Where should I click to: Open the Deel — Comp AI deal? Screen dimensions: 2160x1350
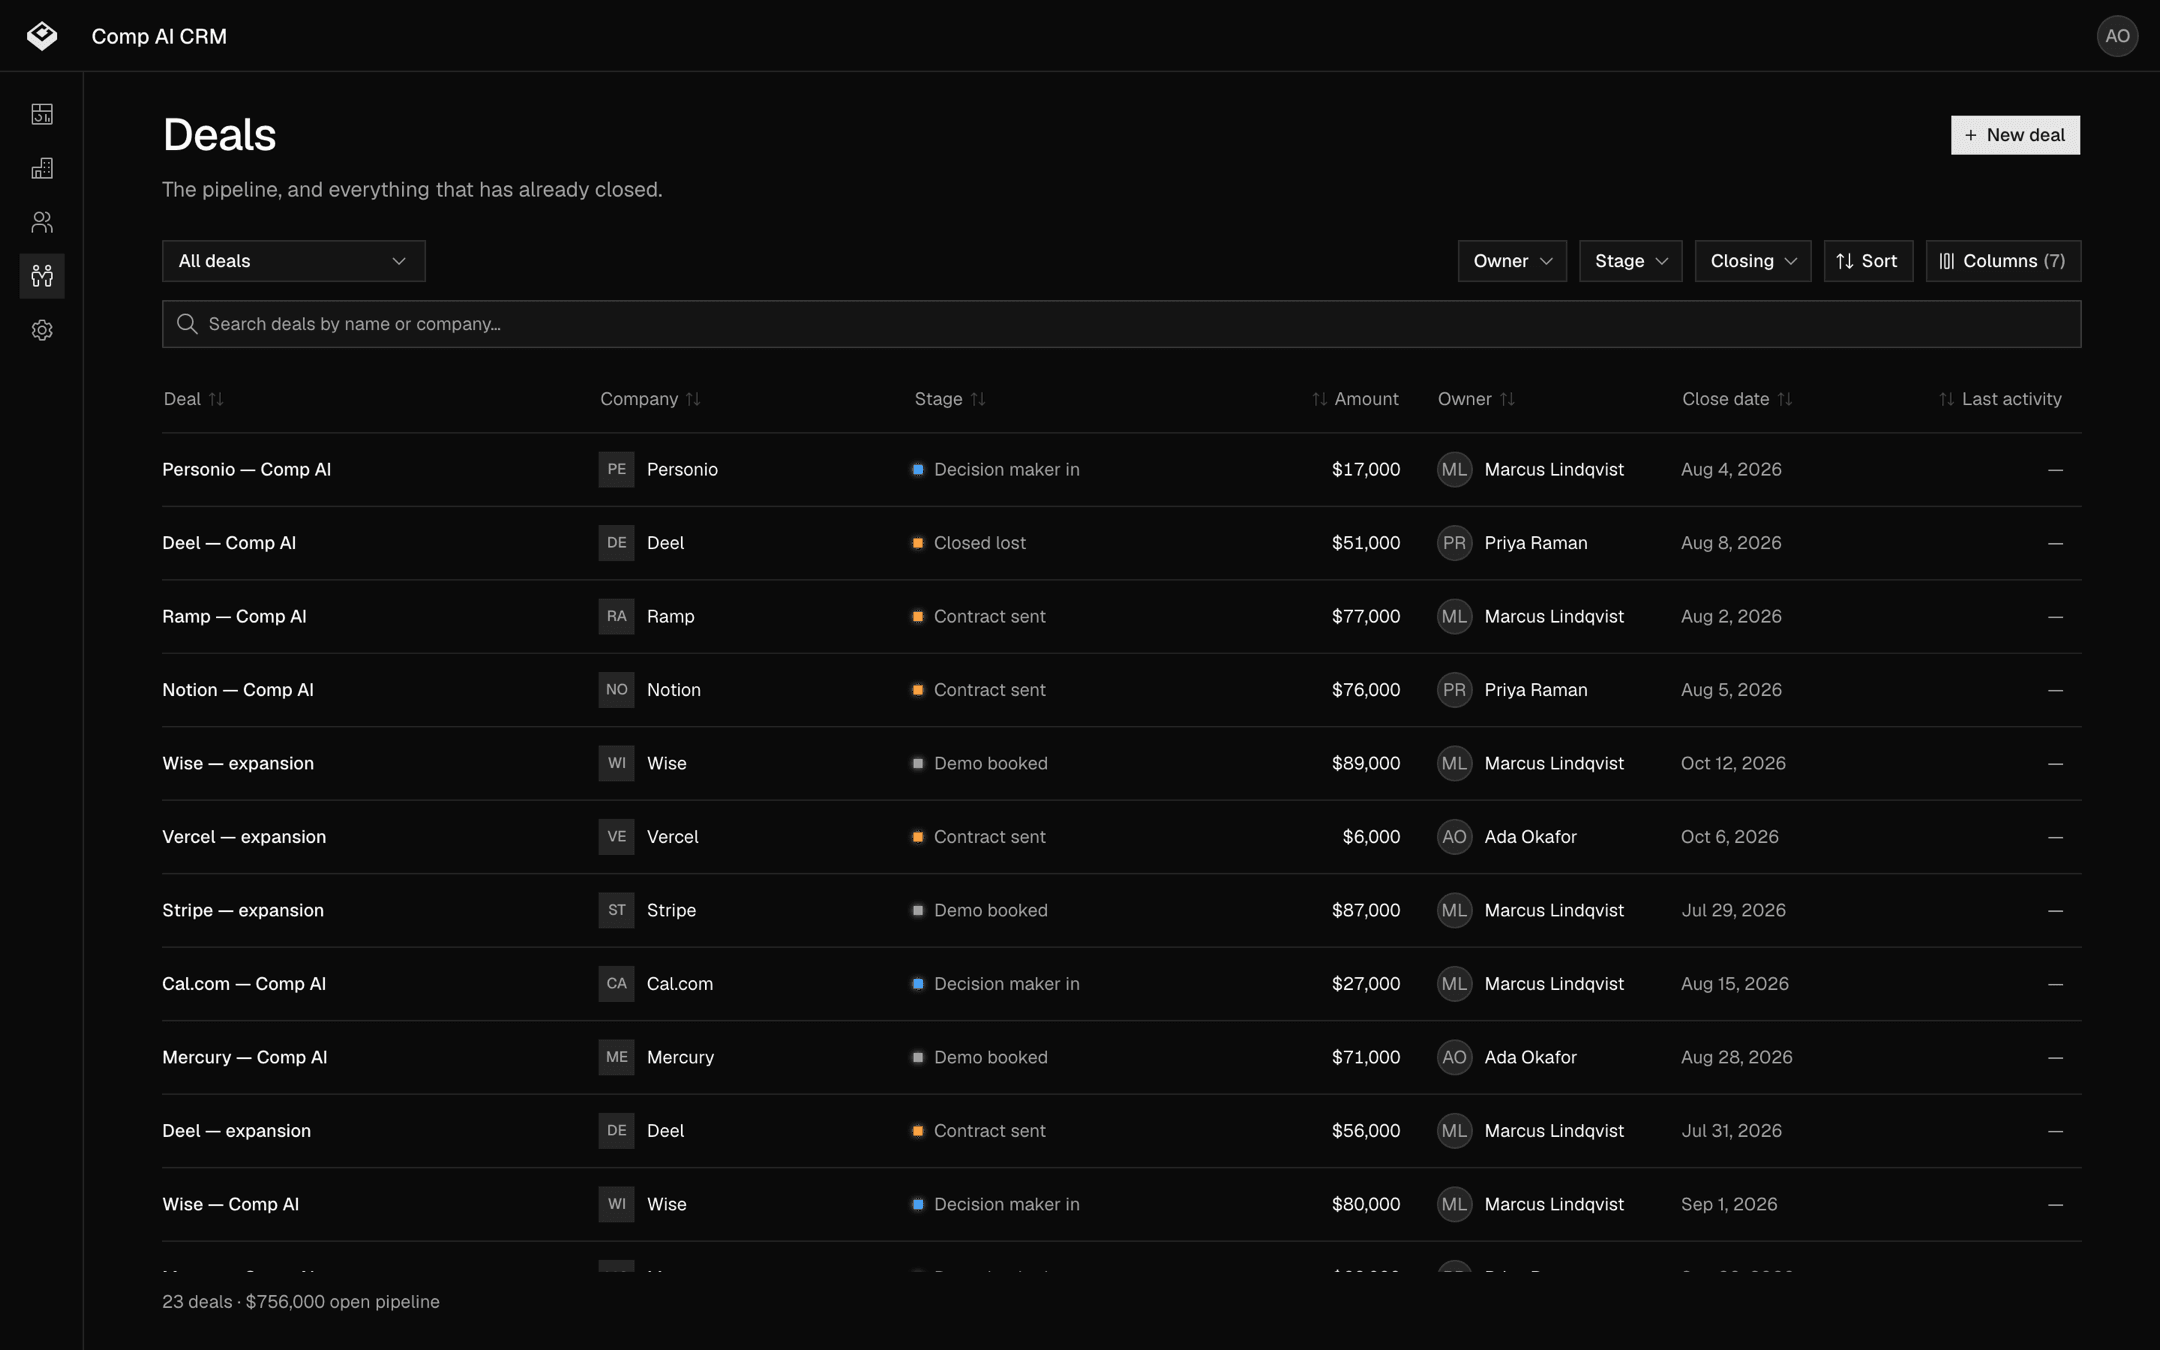[229, 543]
